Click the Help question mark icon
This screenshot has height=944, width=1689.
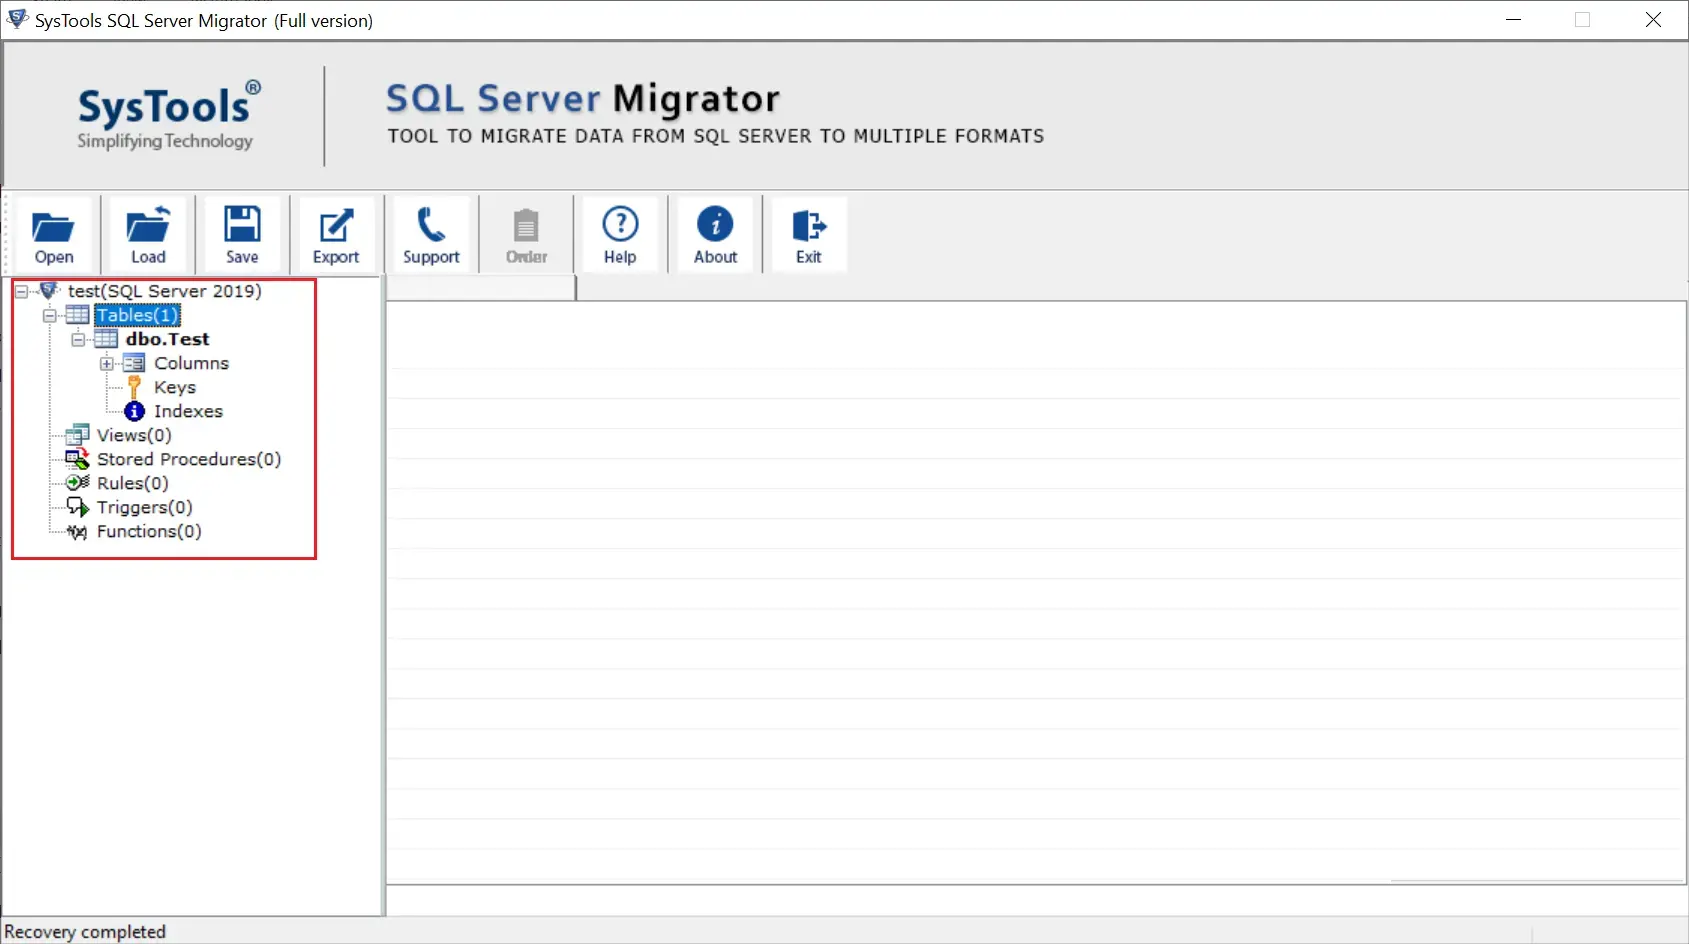(620, 224)
